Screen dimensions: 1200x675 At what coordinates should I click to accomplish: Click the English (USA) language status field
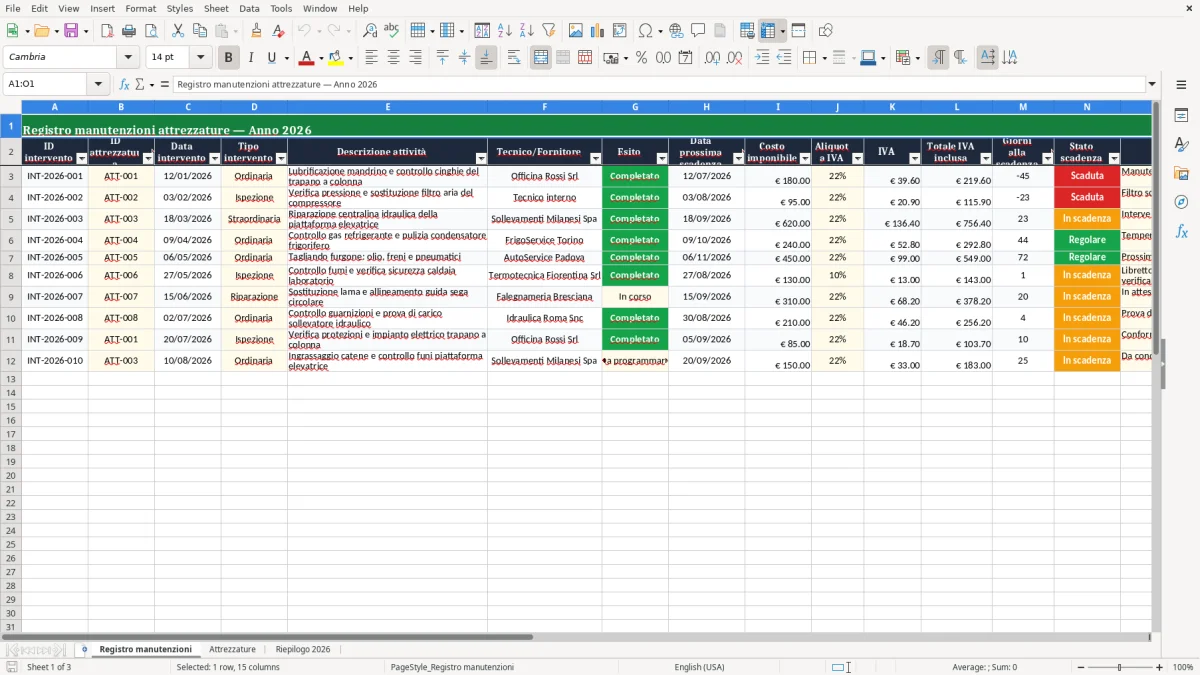700,667
